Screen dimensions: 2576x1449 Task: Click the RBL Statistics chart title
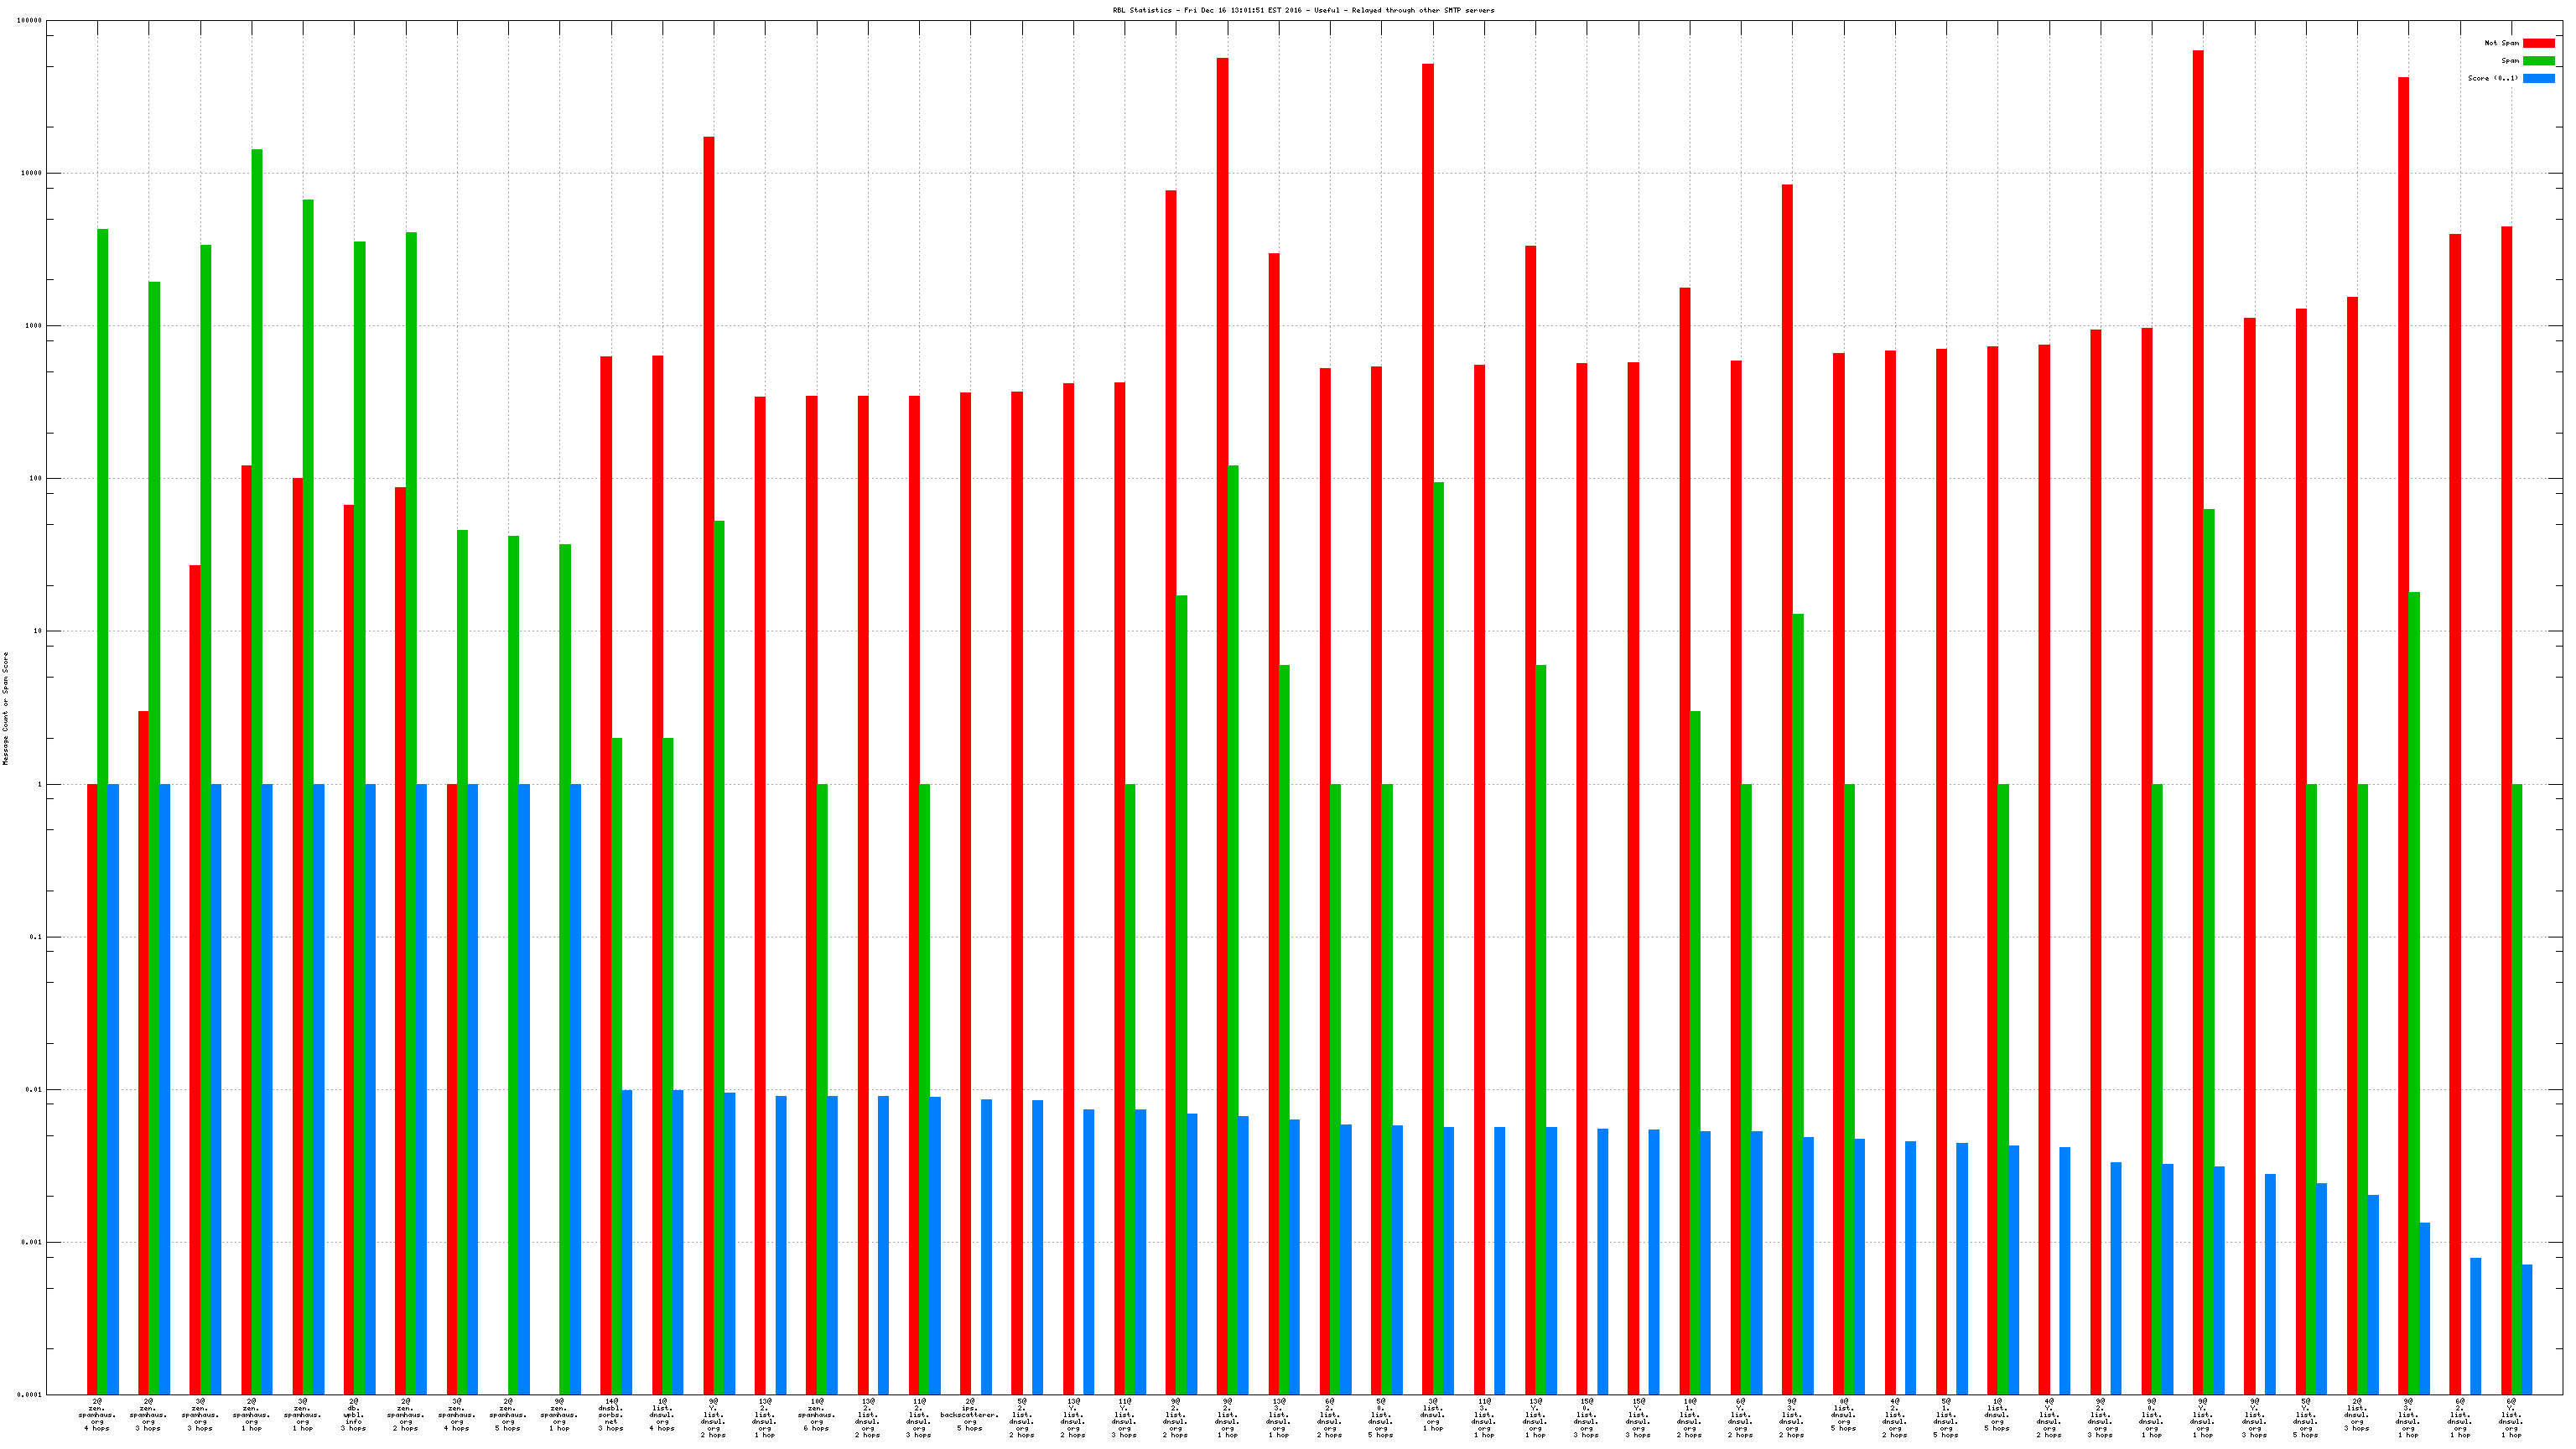coord(1303,10)
